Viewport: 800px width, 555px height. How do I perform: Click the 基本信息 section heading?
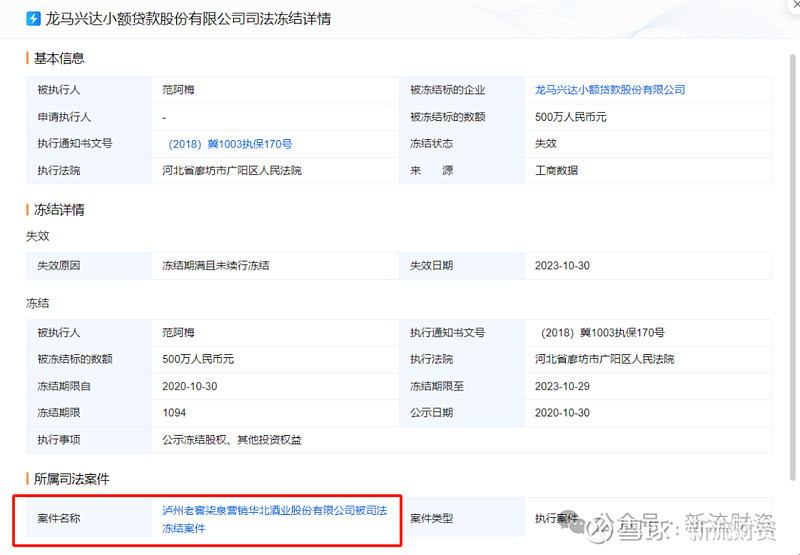(59, 58)
